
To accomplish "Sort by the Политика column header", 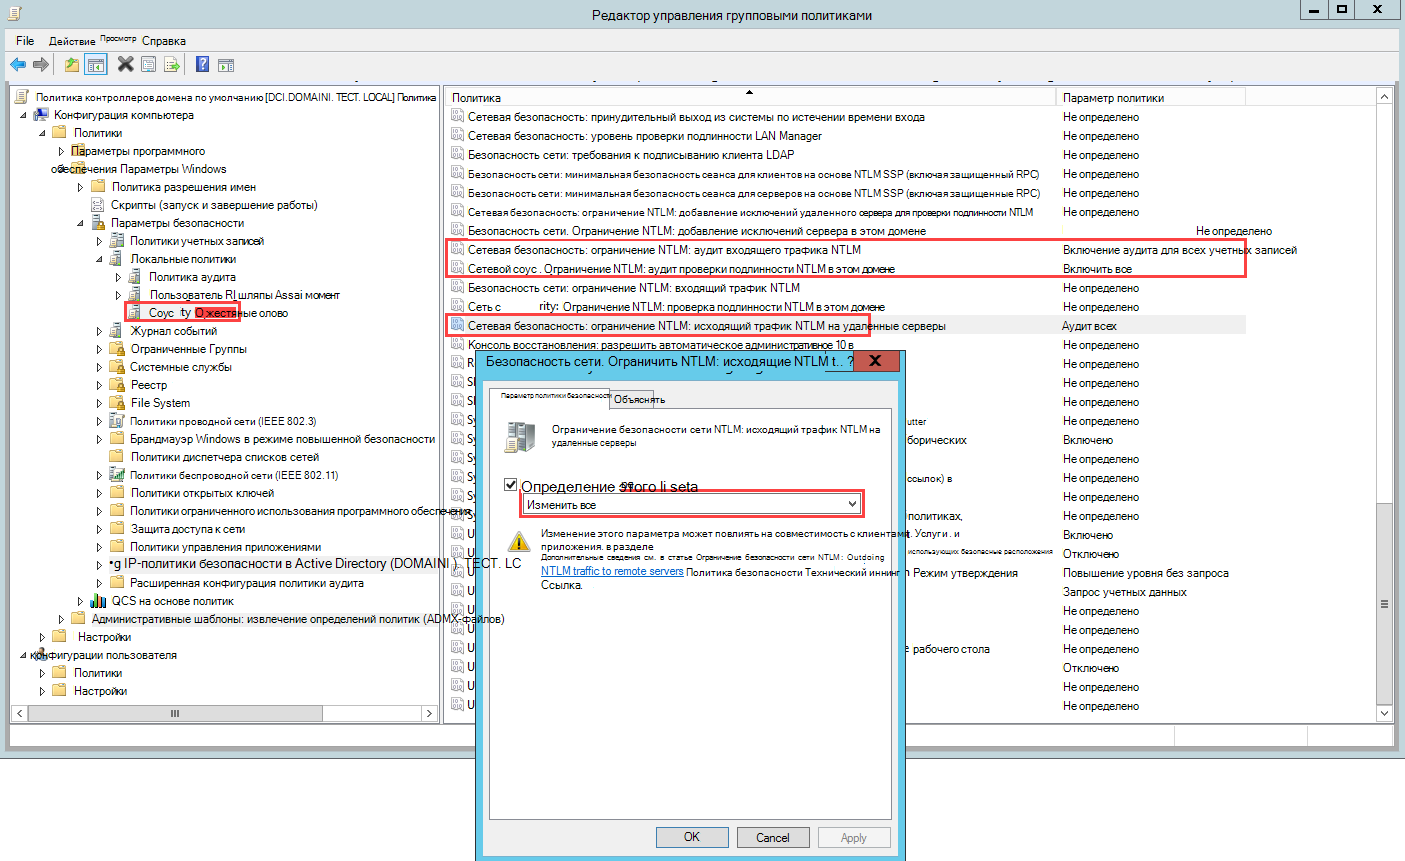I will pos(750,97).
